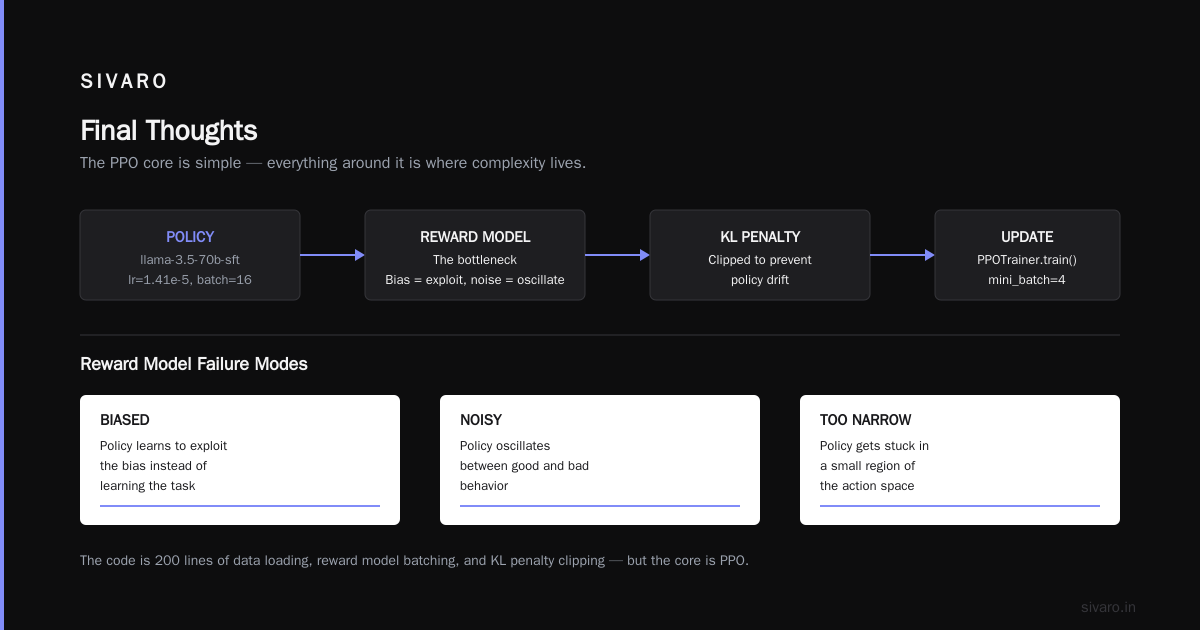The height and width of the screenshot is (630, 1200).
Task: Select the REWARD MODEL pipeline box
Action: [x=475, y=255]
